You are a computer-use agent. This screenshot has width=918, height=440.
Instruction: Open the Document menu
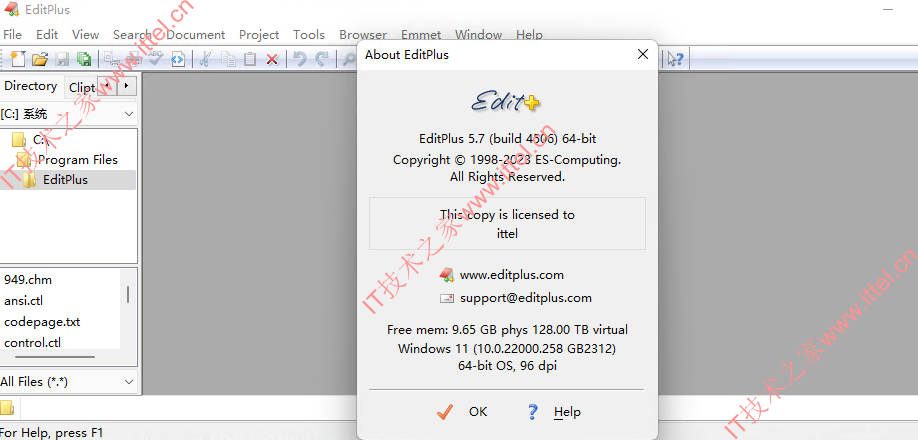tap(196, 35)
